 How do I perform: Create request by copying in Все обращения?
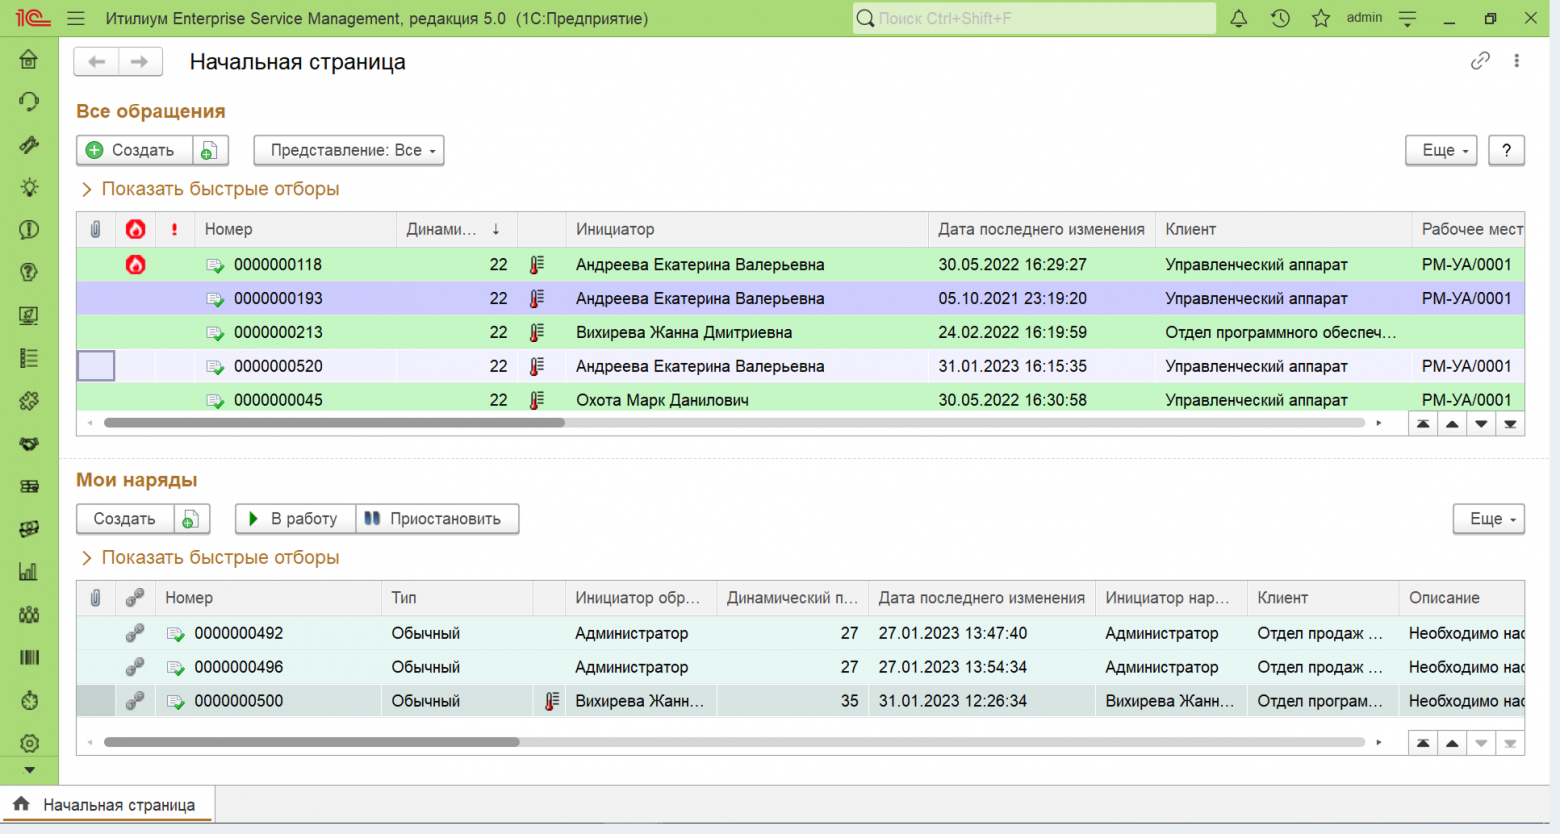point(210,150)
